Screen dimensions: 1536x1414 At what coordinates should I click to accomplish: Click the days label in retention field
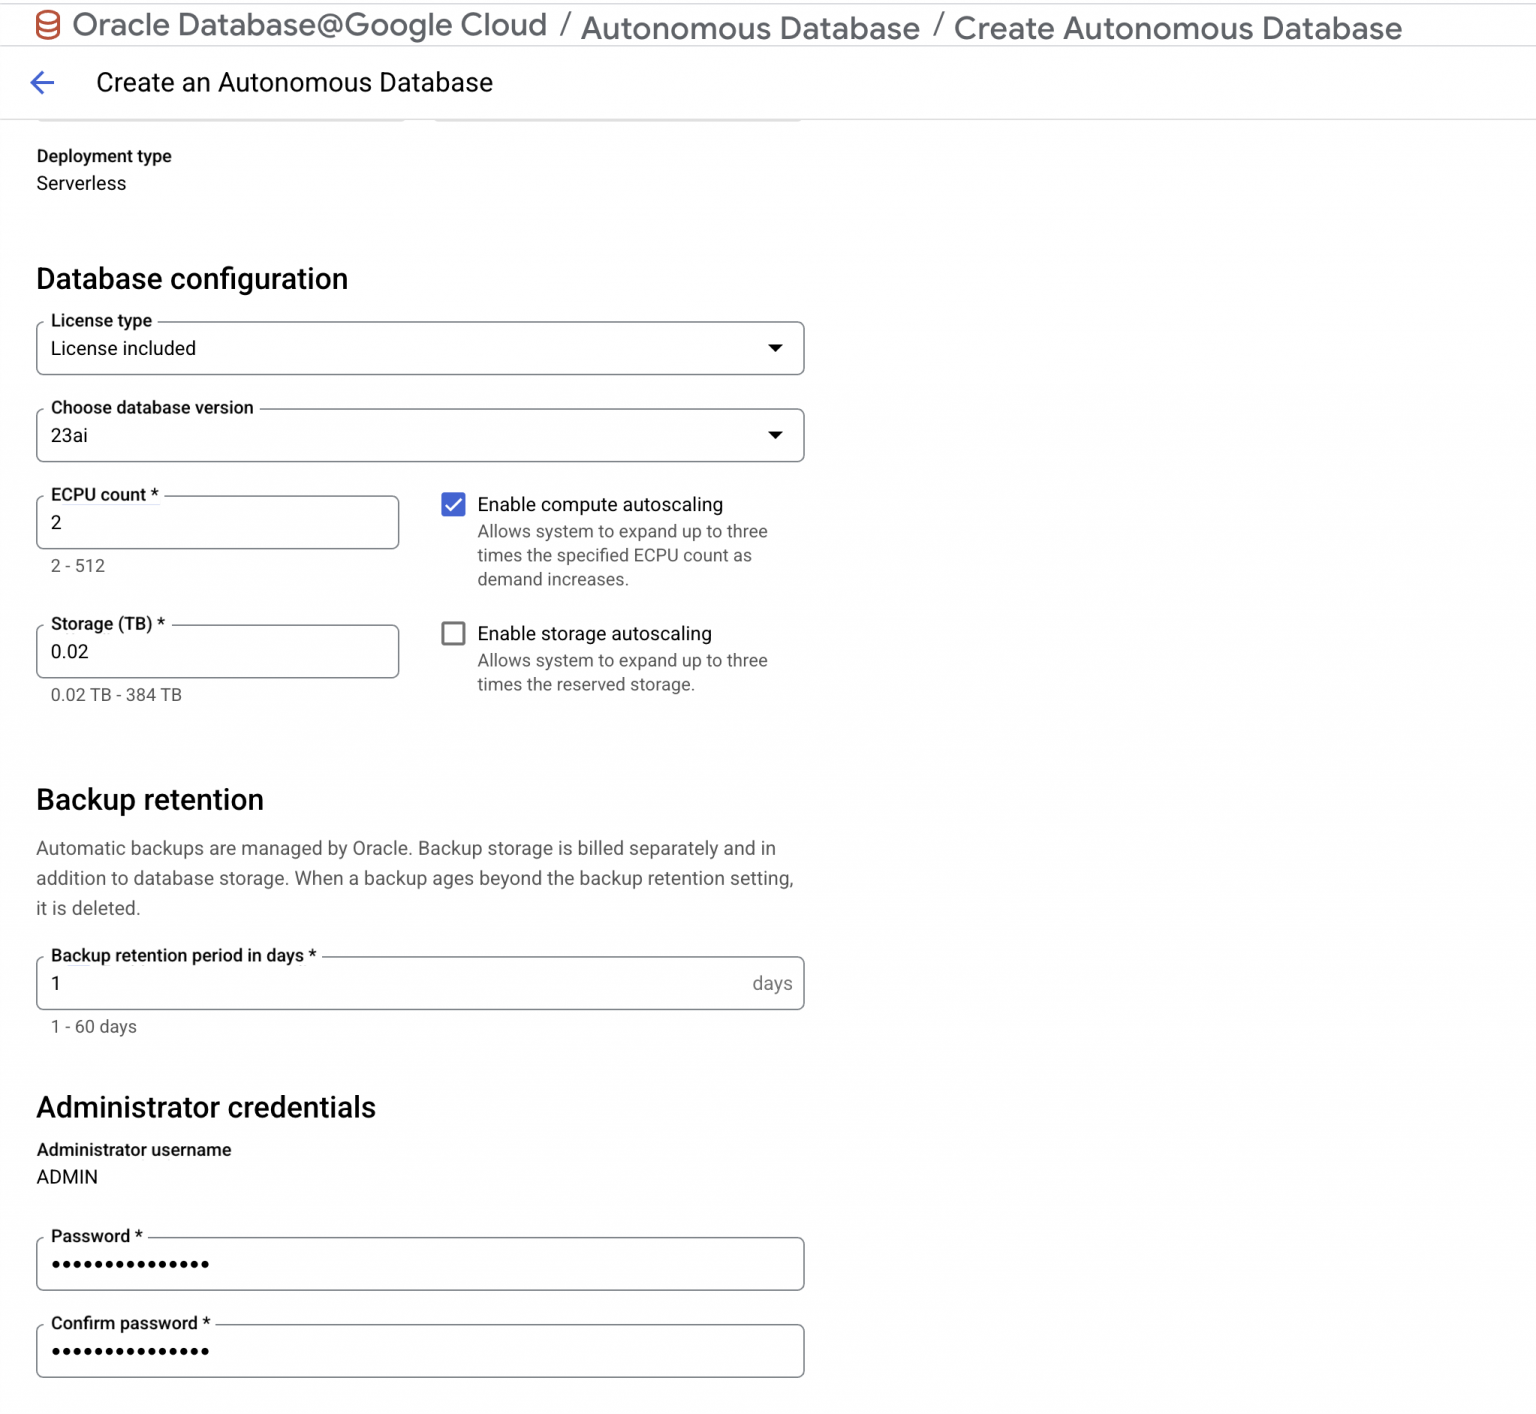coord(771,983)
